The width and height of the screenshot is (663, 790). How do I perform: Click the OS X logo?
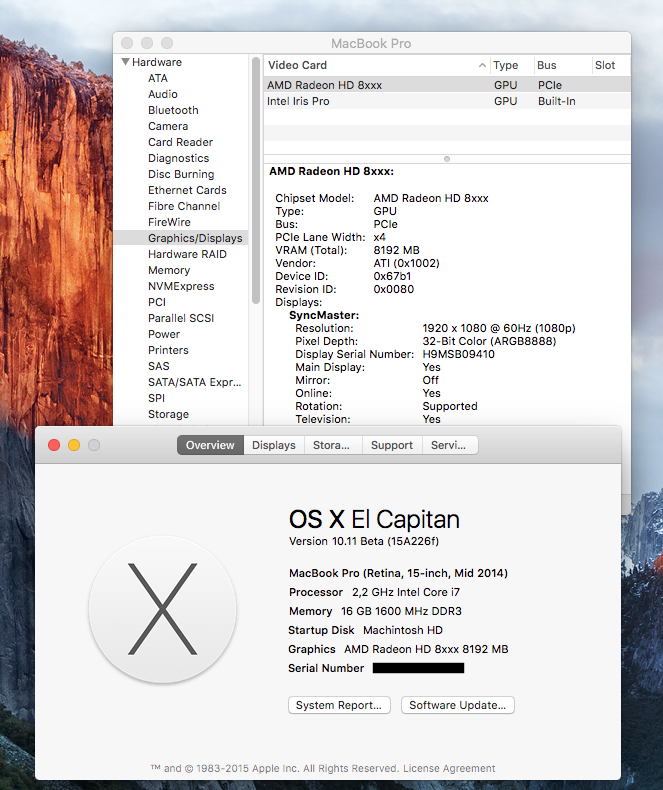[x=162, y=609]
